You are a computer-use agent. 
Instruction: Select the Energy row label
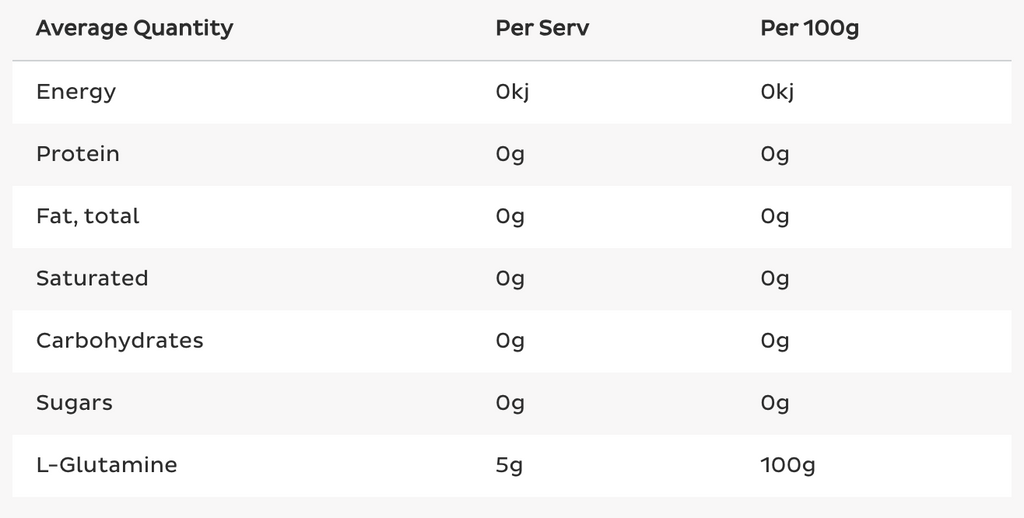(x=76, y=92)
